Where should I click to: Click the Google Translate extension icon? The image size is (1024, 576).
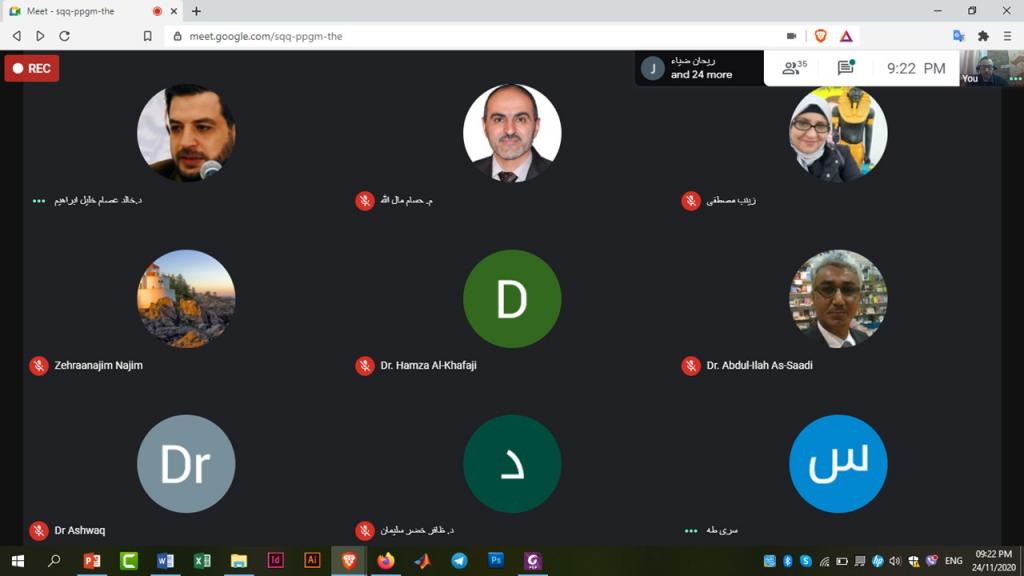[959, 36]
